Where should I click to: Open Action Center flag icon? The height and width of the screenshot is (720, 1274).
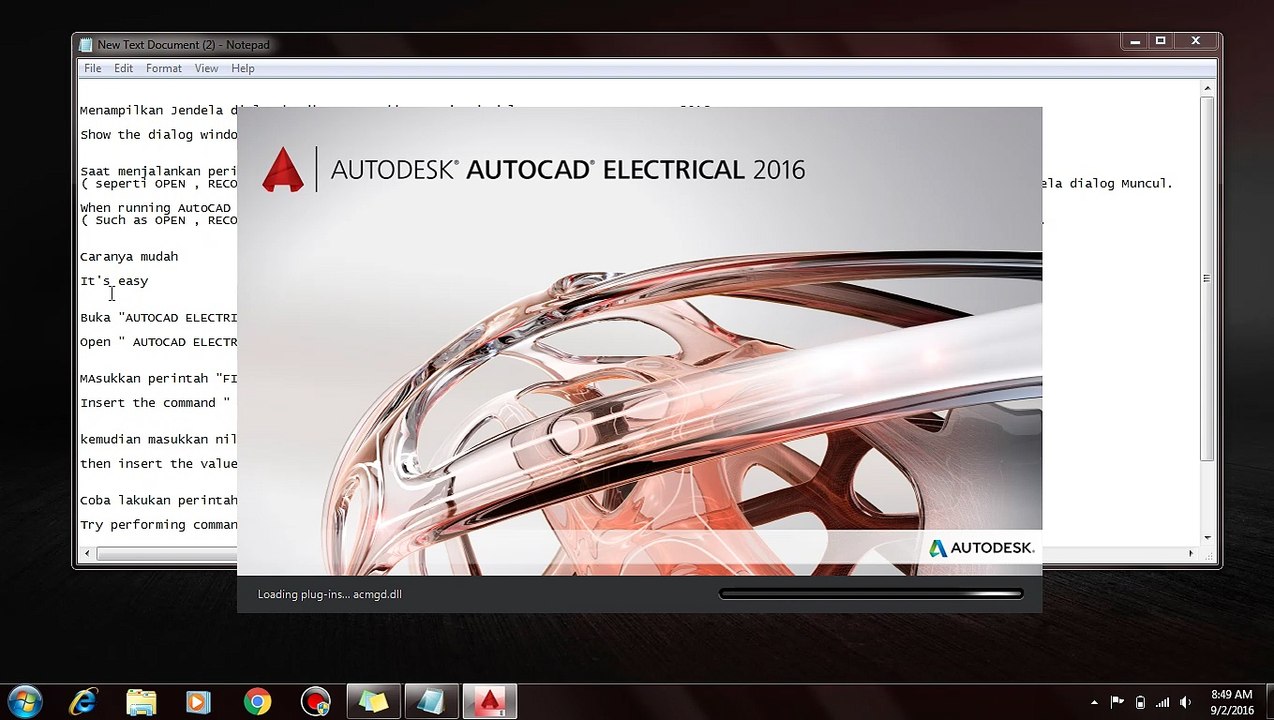(x=1117, y=702)
